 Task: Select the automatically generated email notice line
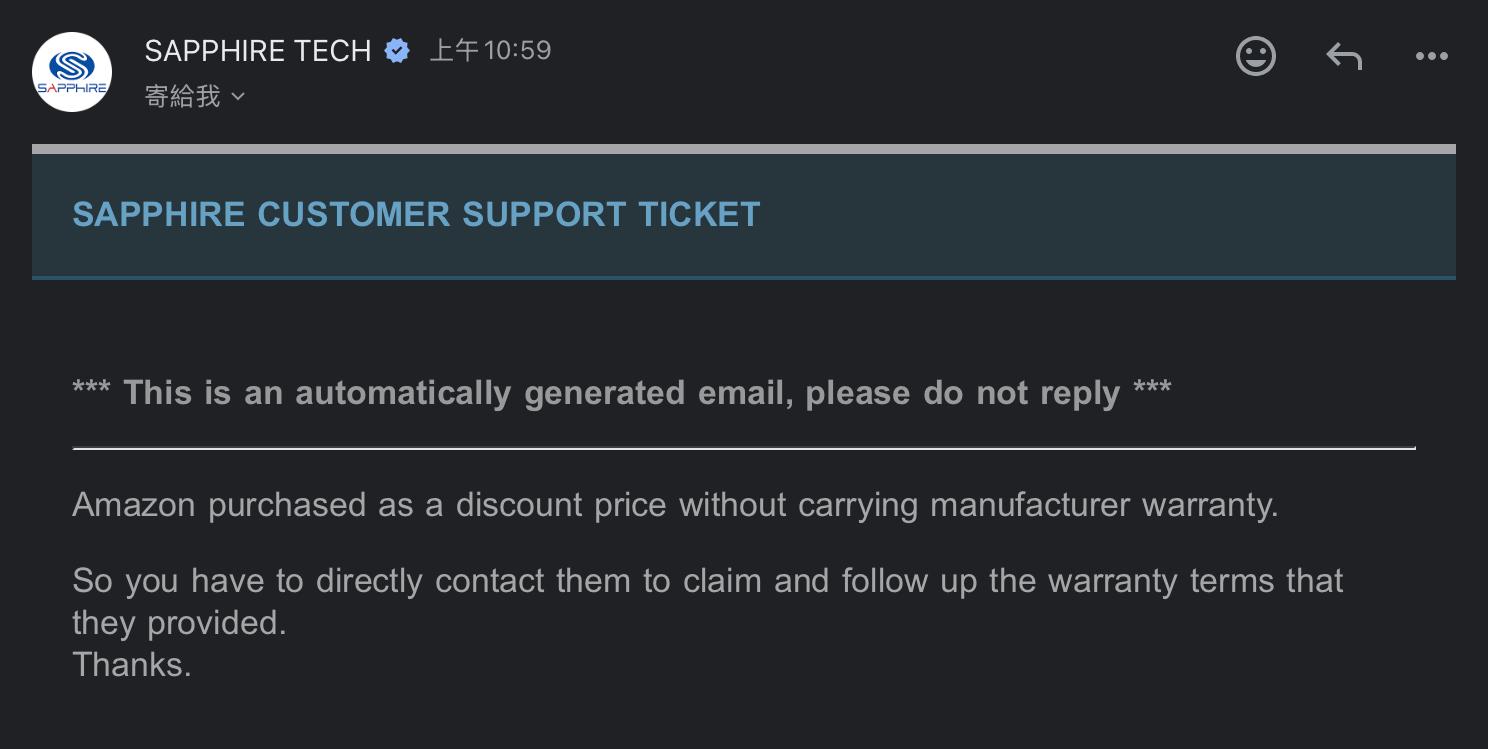[621, 393]
